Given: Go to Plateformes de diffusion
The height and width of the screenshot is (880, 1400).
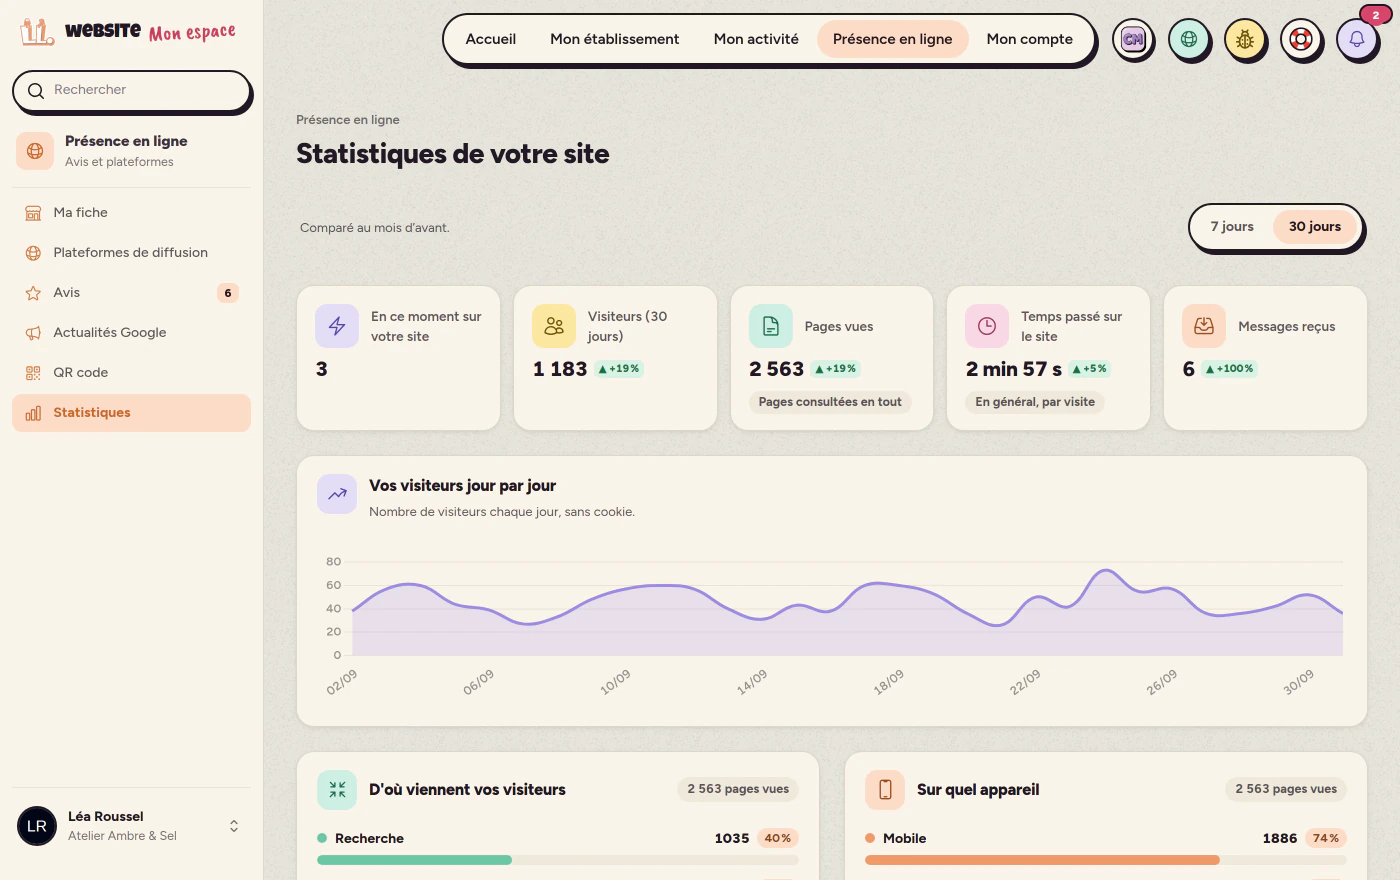Looking at the screenshot, I should click(x=131, y=253).
